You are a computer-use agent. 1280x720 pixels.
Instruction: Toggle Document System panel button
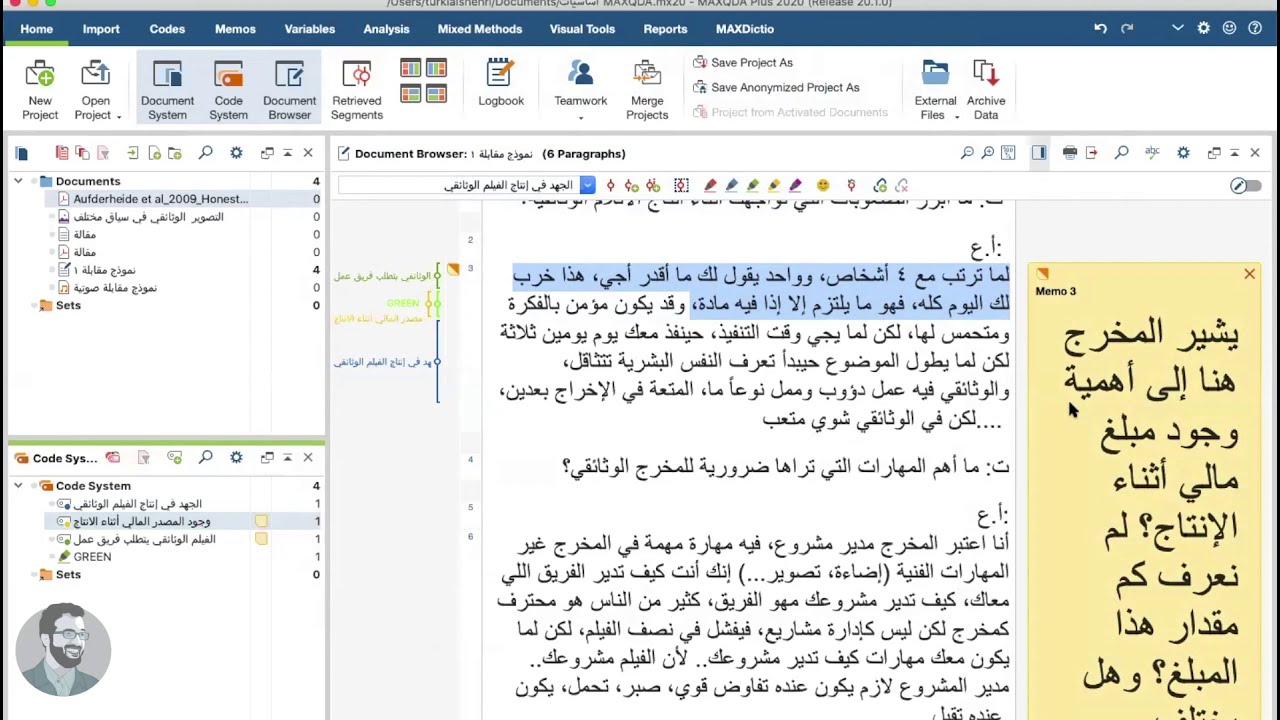click(167, 90)
